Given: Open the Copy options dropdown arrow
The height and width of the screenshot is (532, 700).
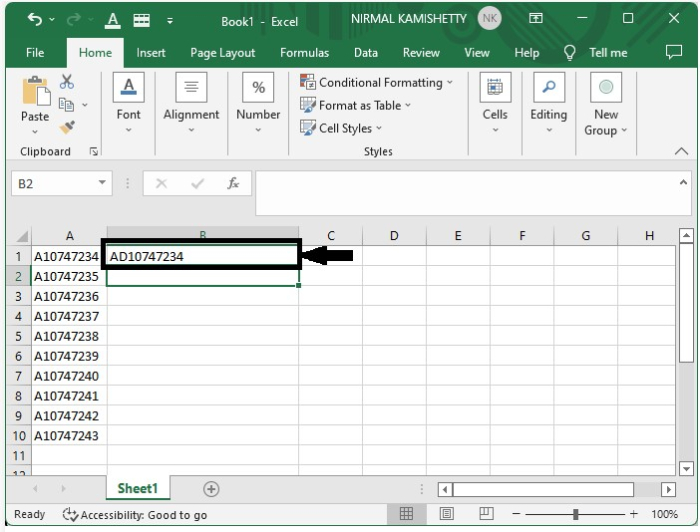Looking at the screenshot, I should [x=85, y=105].
